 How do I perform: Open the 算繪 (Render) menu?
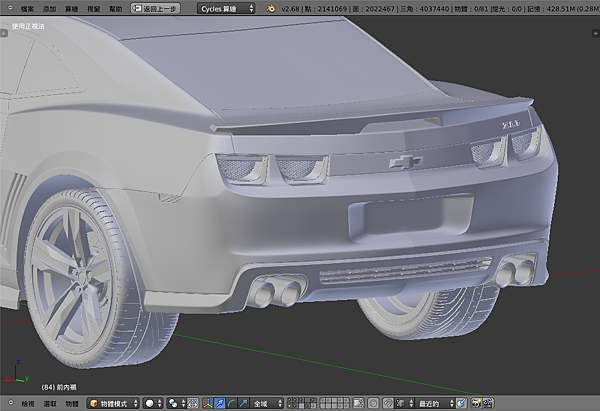[72, 8]
